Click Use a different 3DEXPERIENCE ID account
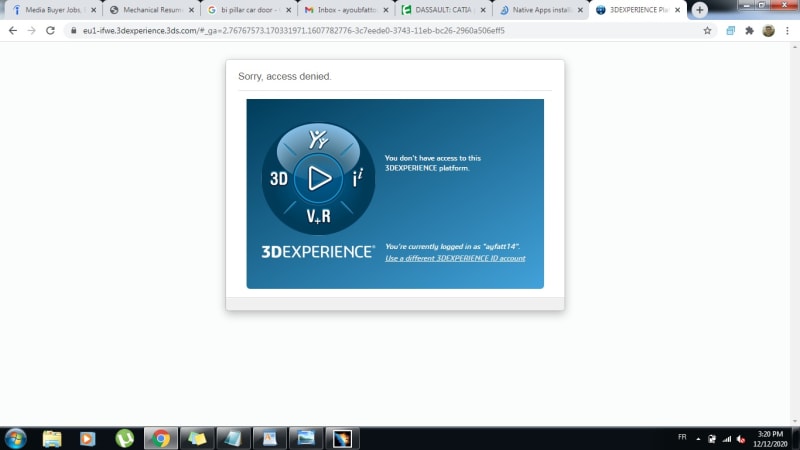 point(455,258)
